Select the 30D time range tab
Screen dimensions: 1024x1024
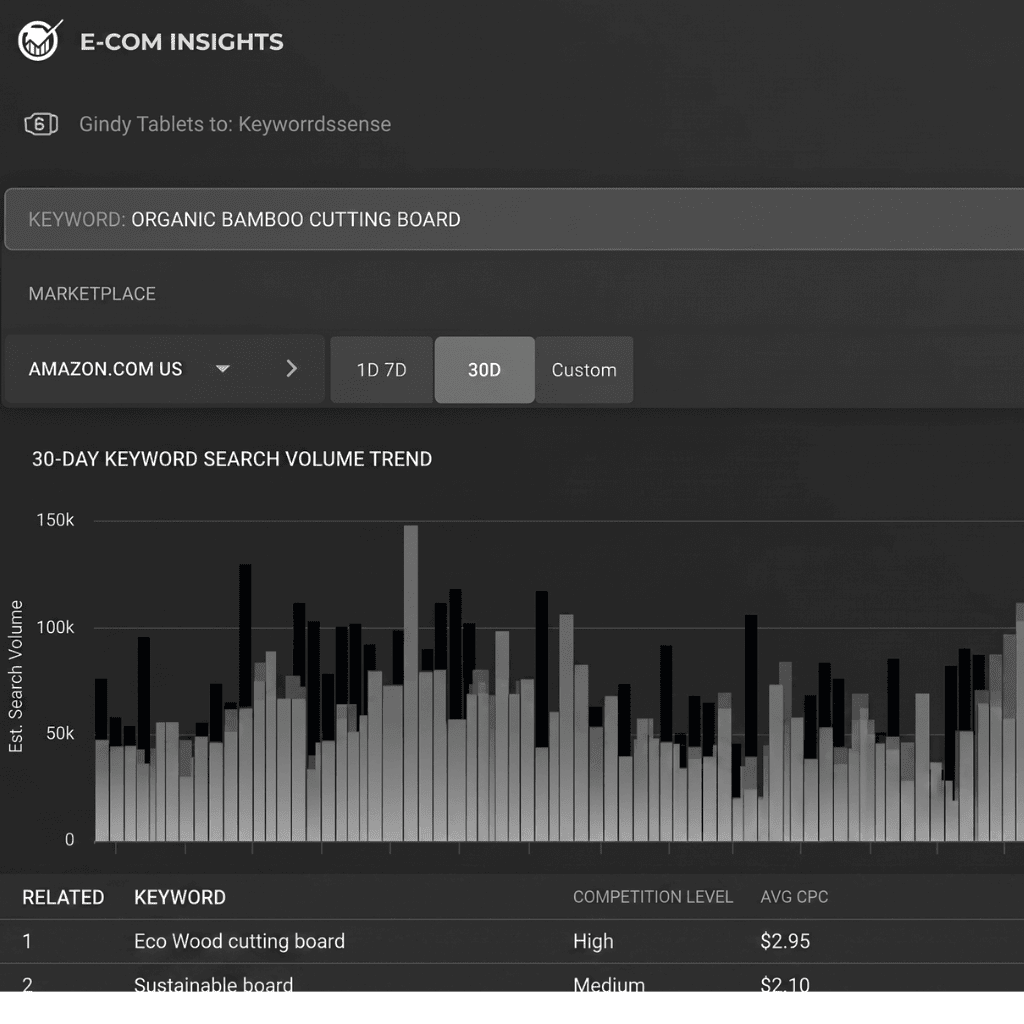click(x=485, y=370)
